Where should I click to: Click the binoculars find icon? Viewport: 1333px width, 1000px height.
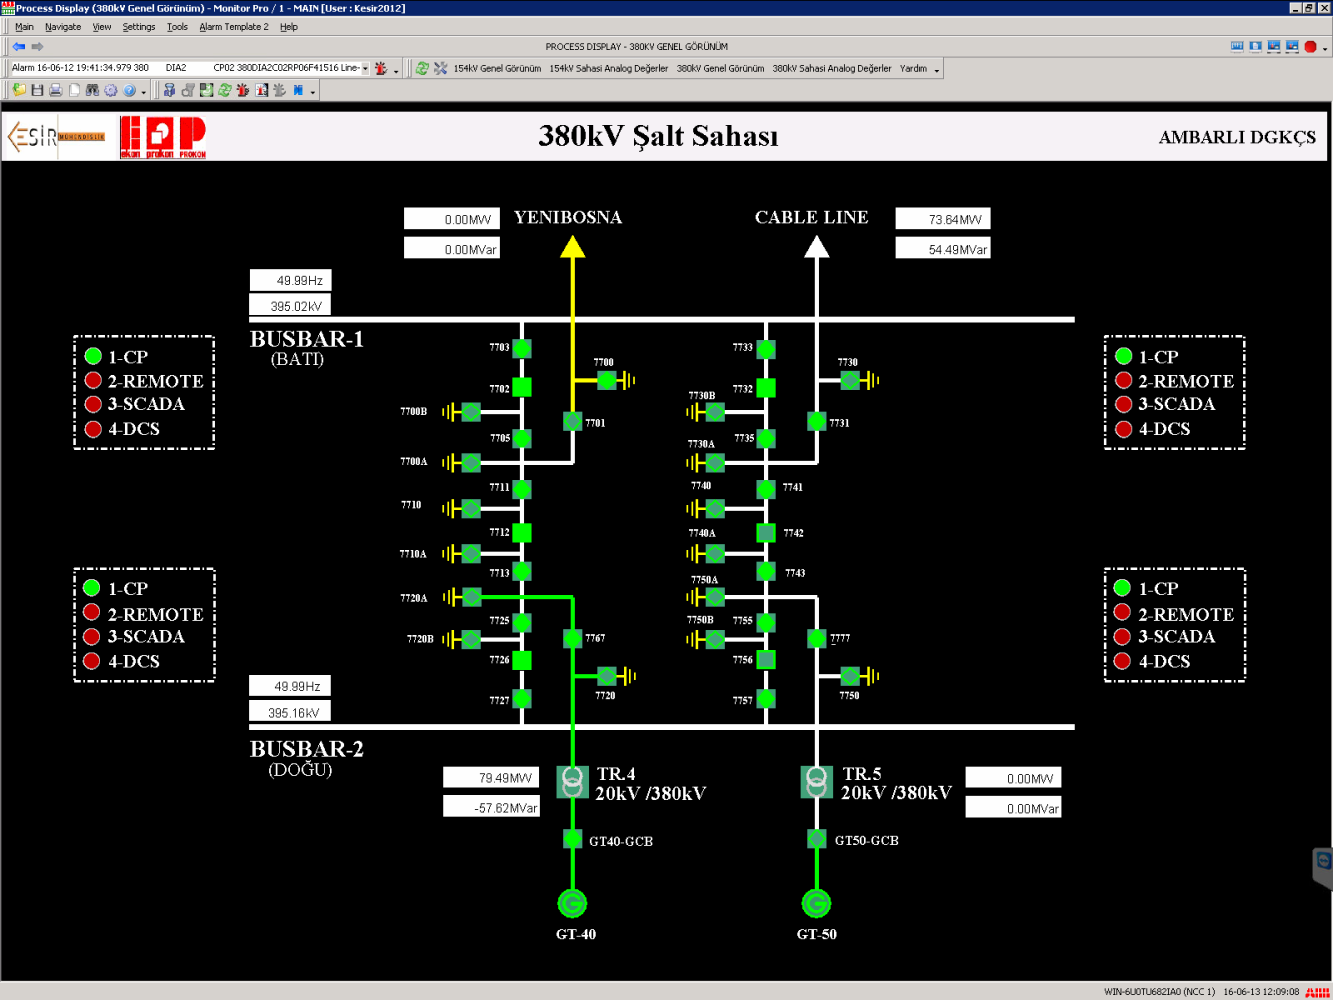pos(92,90)
